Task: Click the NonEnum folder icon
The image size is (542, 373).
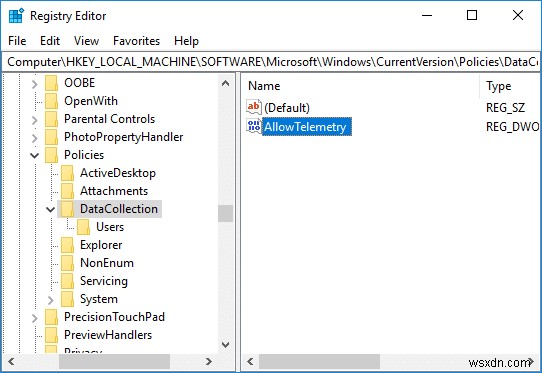Action: click(67, 263)
